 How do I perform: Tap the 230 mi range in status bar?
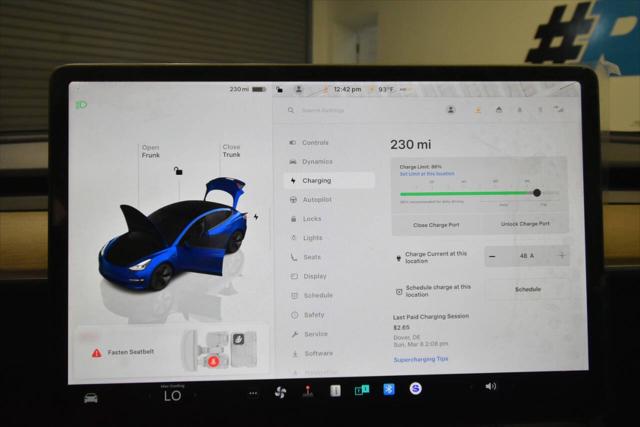coord(239,89)
